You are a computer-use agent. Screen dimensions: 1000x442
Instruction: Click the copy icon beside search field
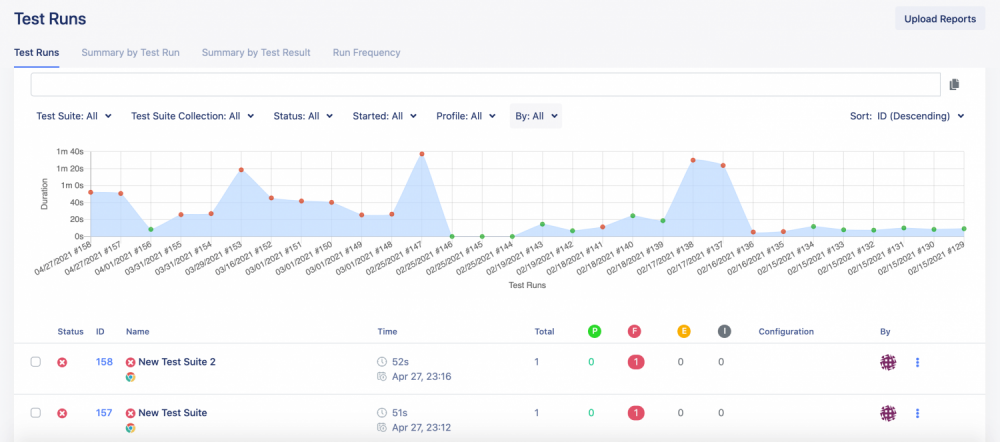(x=954, y=85)
